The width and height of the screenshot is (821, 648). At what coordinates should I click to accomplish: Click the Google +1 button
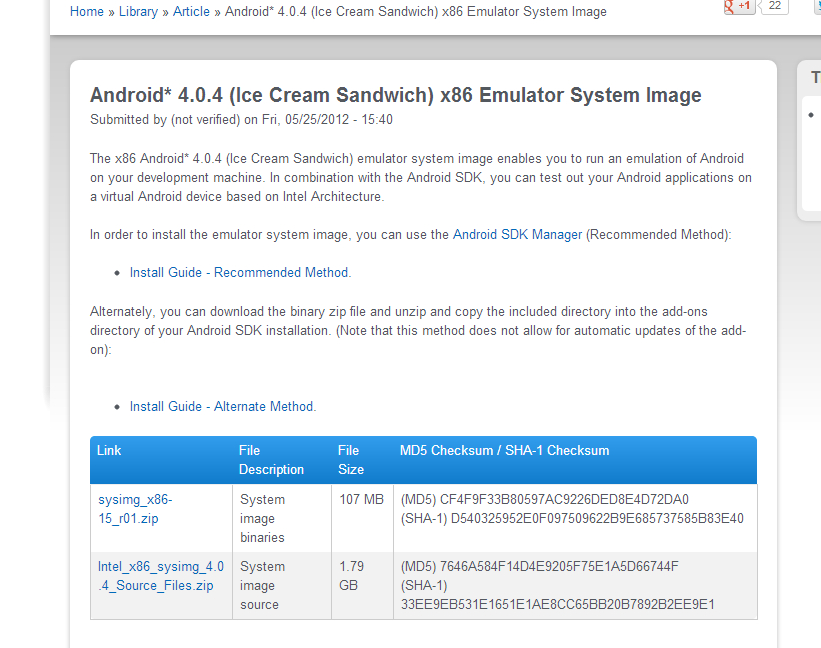pyautogui.click(x=739, y=7)
